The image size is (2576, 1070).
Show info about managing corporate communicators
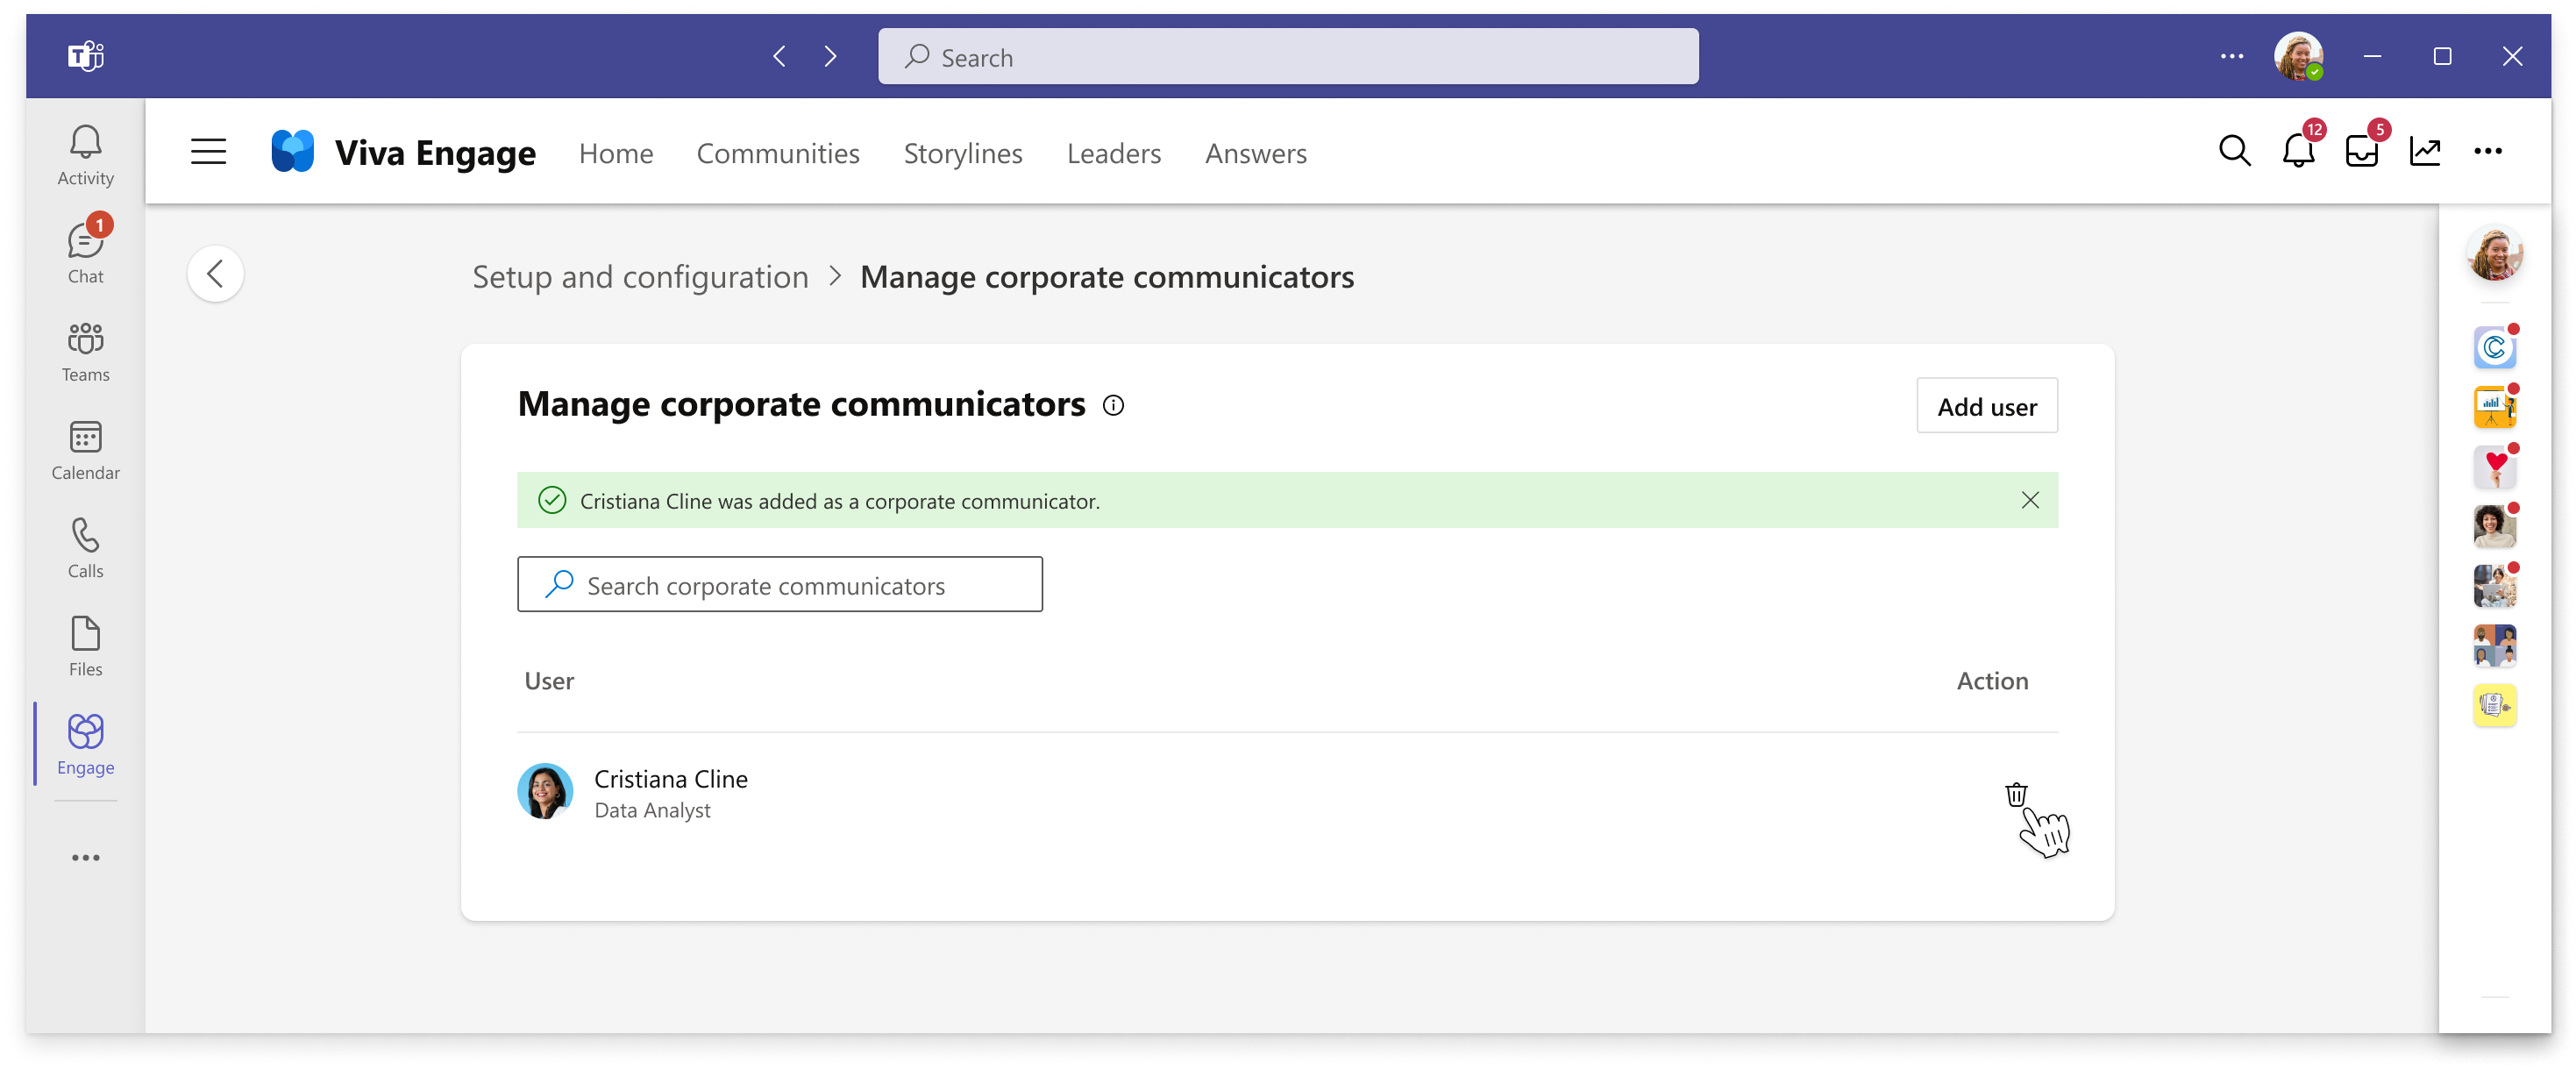1113,405
